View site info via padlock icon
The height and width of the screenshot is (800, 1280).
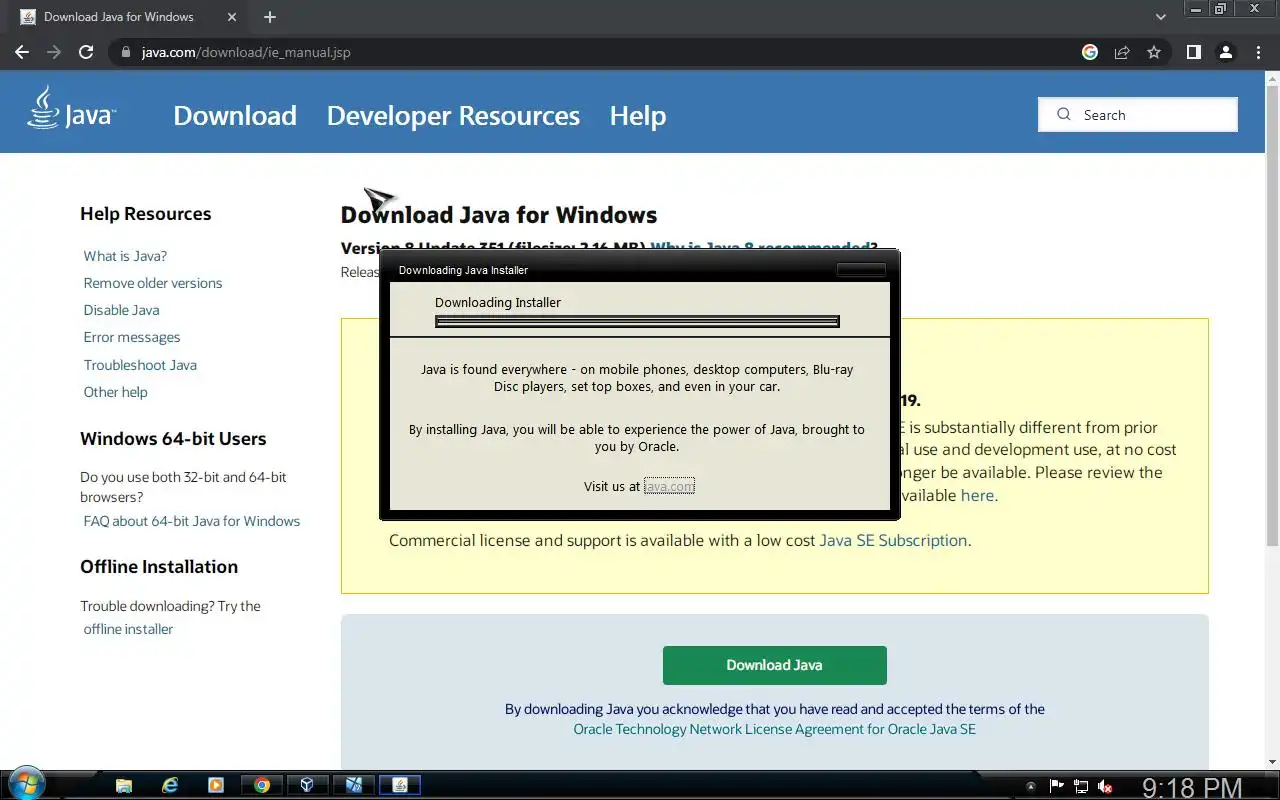click(126, 52)
